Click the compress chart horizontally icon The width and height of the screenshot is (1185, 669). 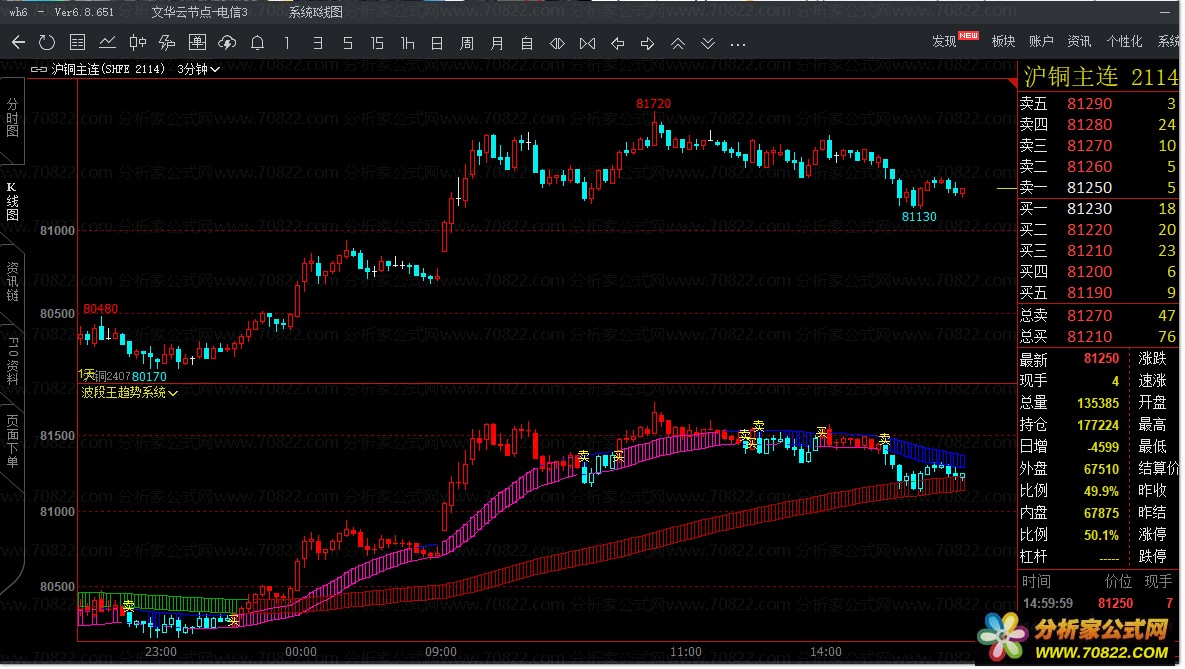[557, 43]
